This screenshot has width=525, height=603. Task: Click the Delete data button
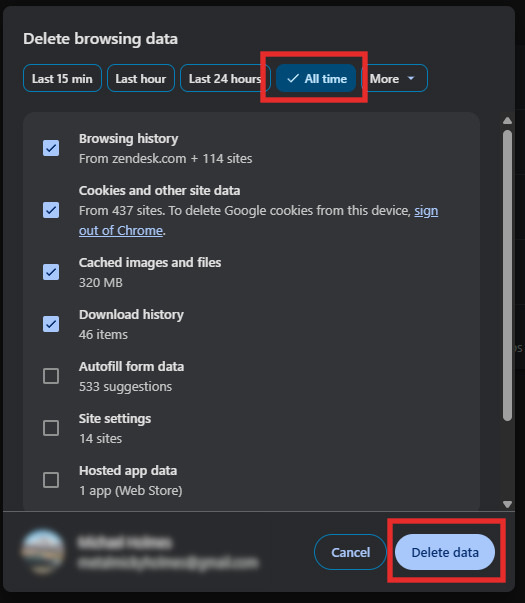[x=445, y=552]
